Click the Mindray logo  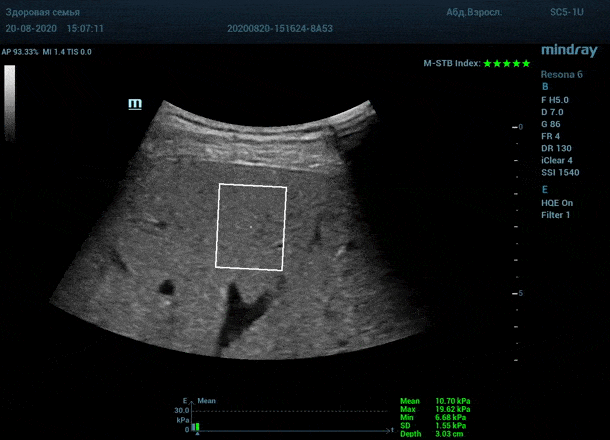(569, 50)
